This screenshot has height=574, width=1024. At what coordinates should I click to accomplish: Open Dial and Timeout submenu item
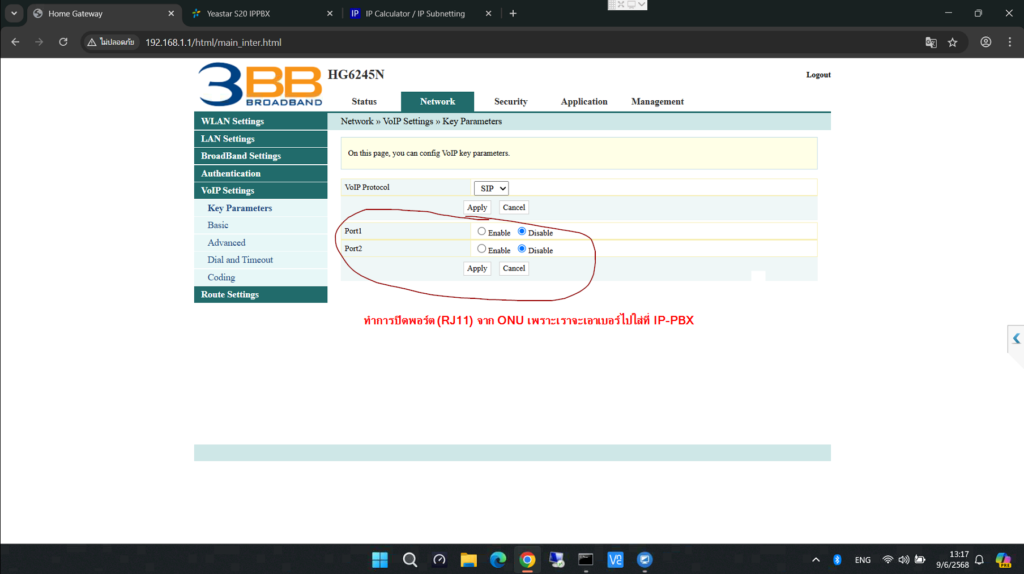click(240, 260)
